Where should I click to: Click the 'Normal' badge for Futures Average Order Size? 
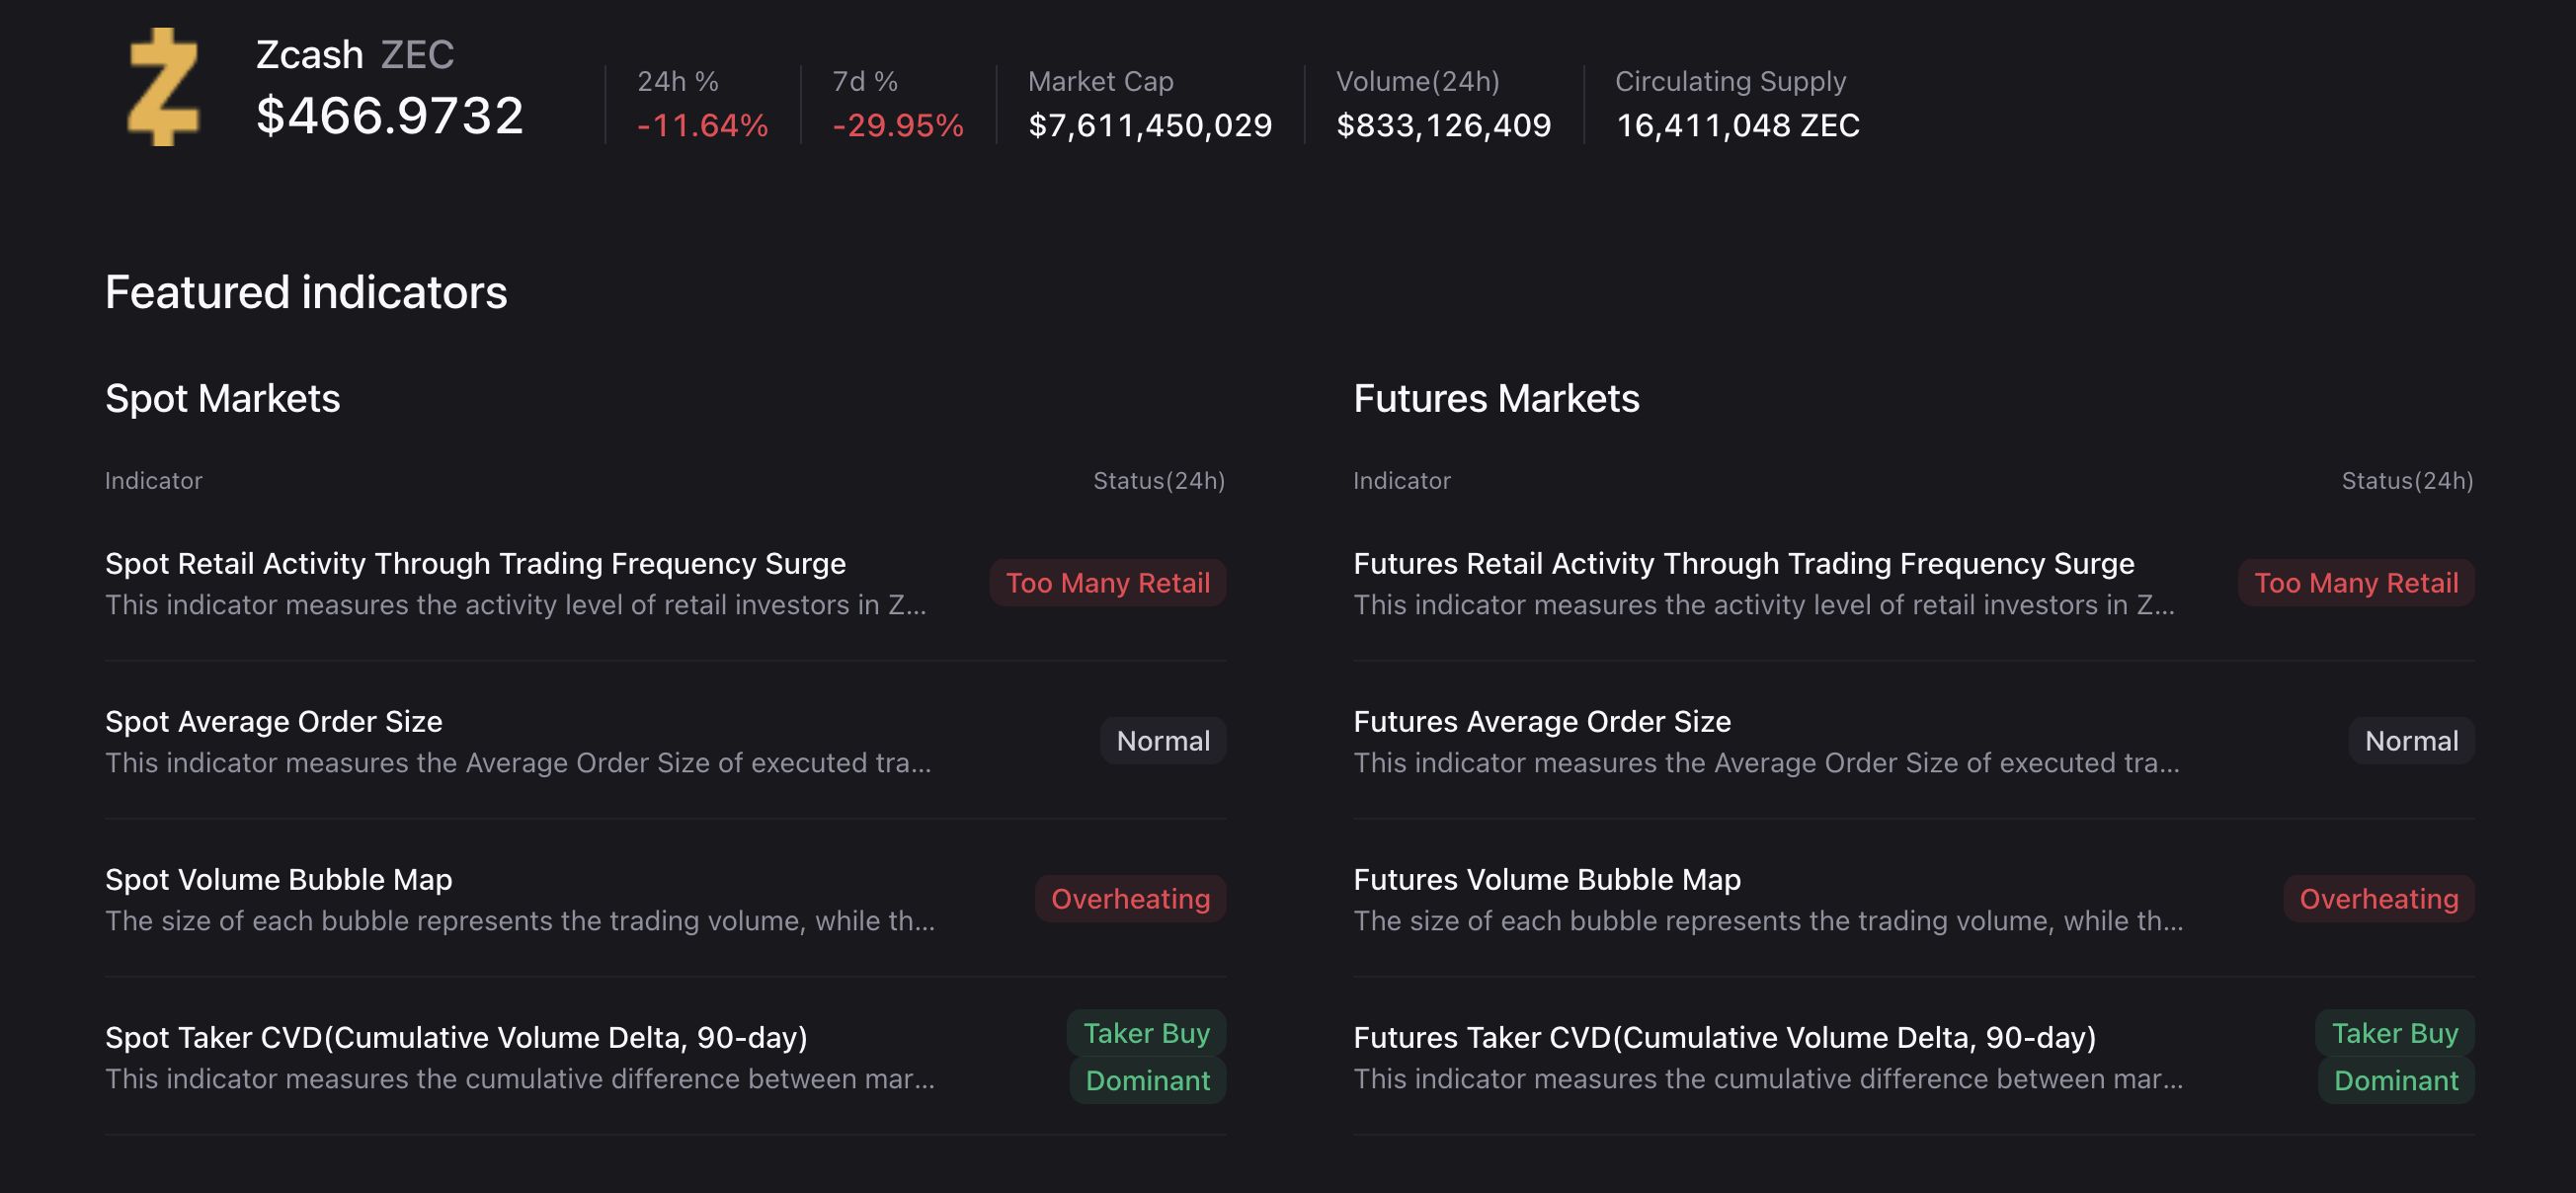tap(2411, 741)
